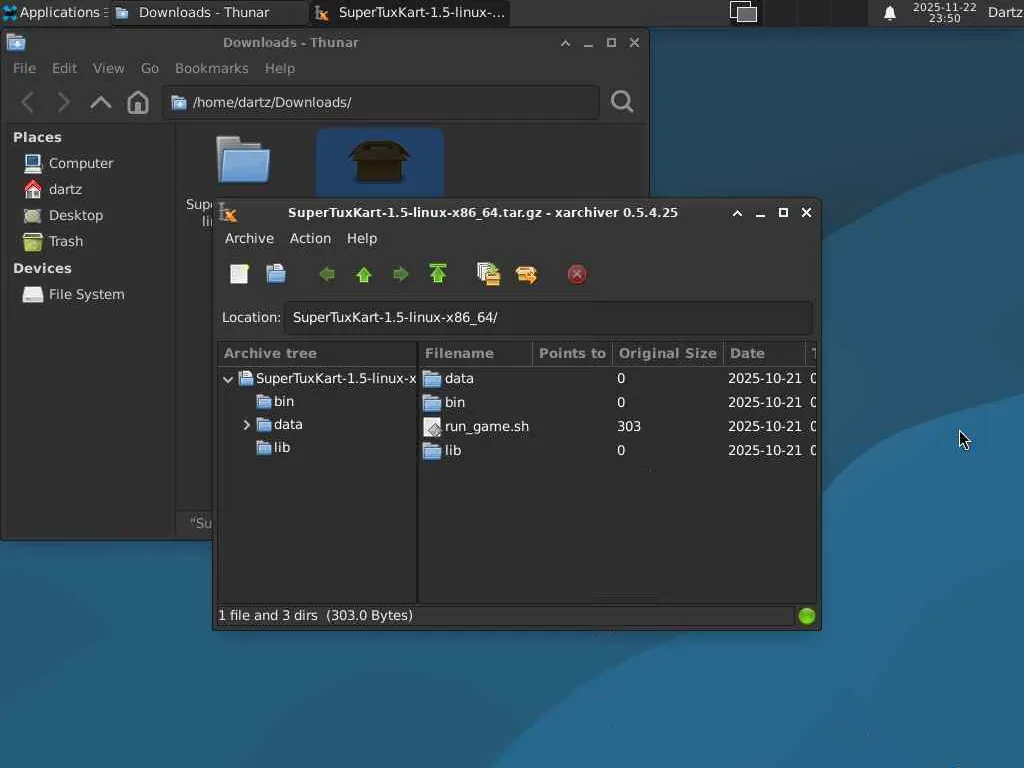The height and width of the screenshot is (768, 1024).
Task: Select the folder icon in Downloads view
Action: (243, 159)
